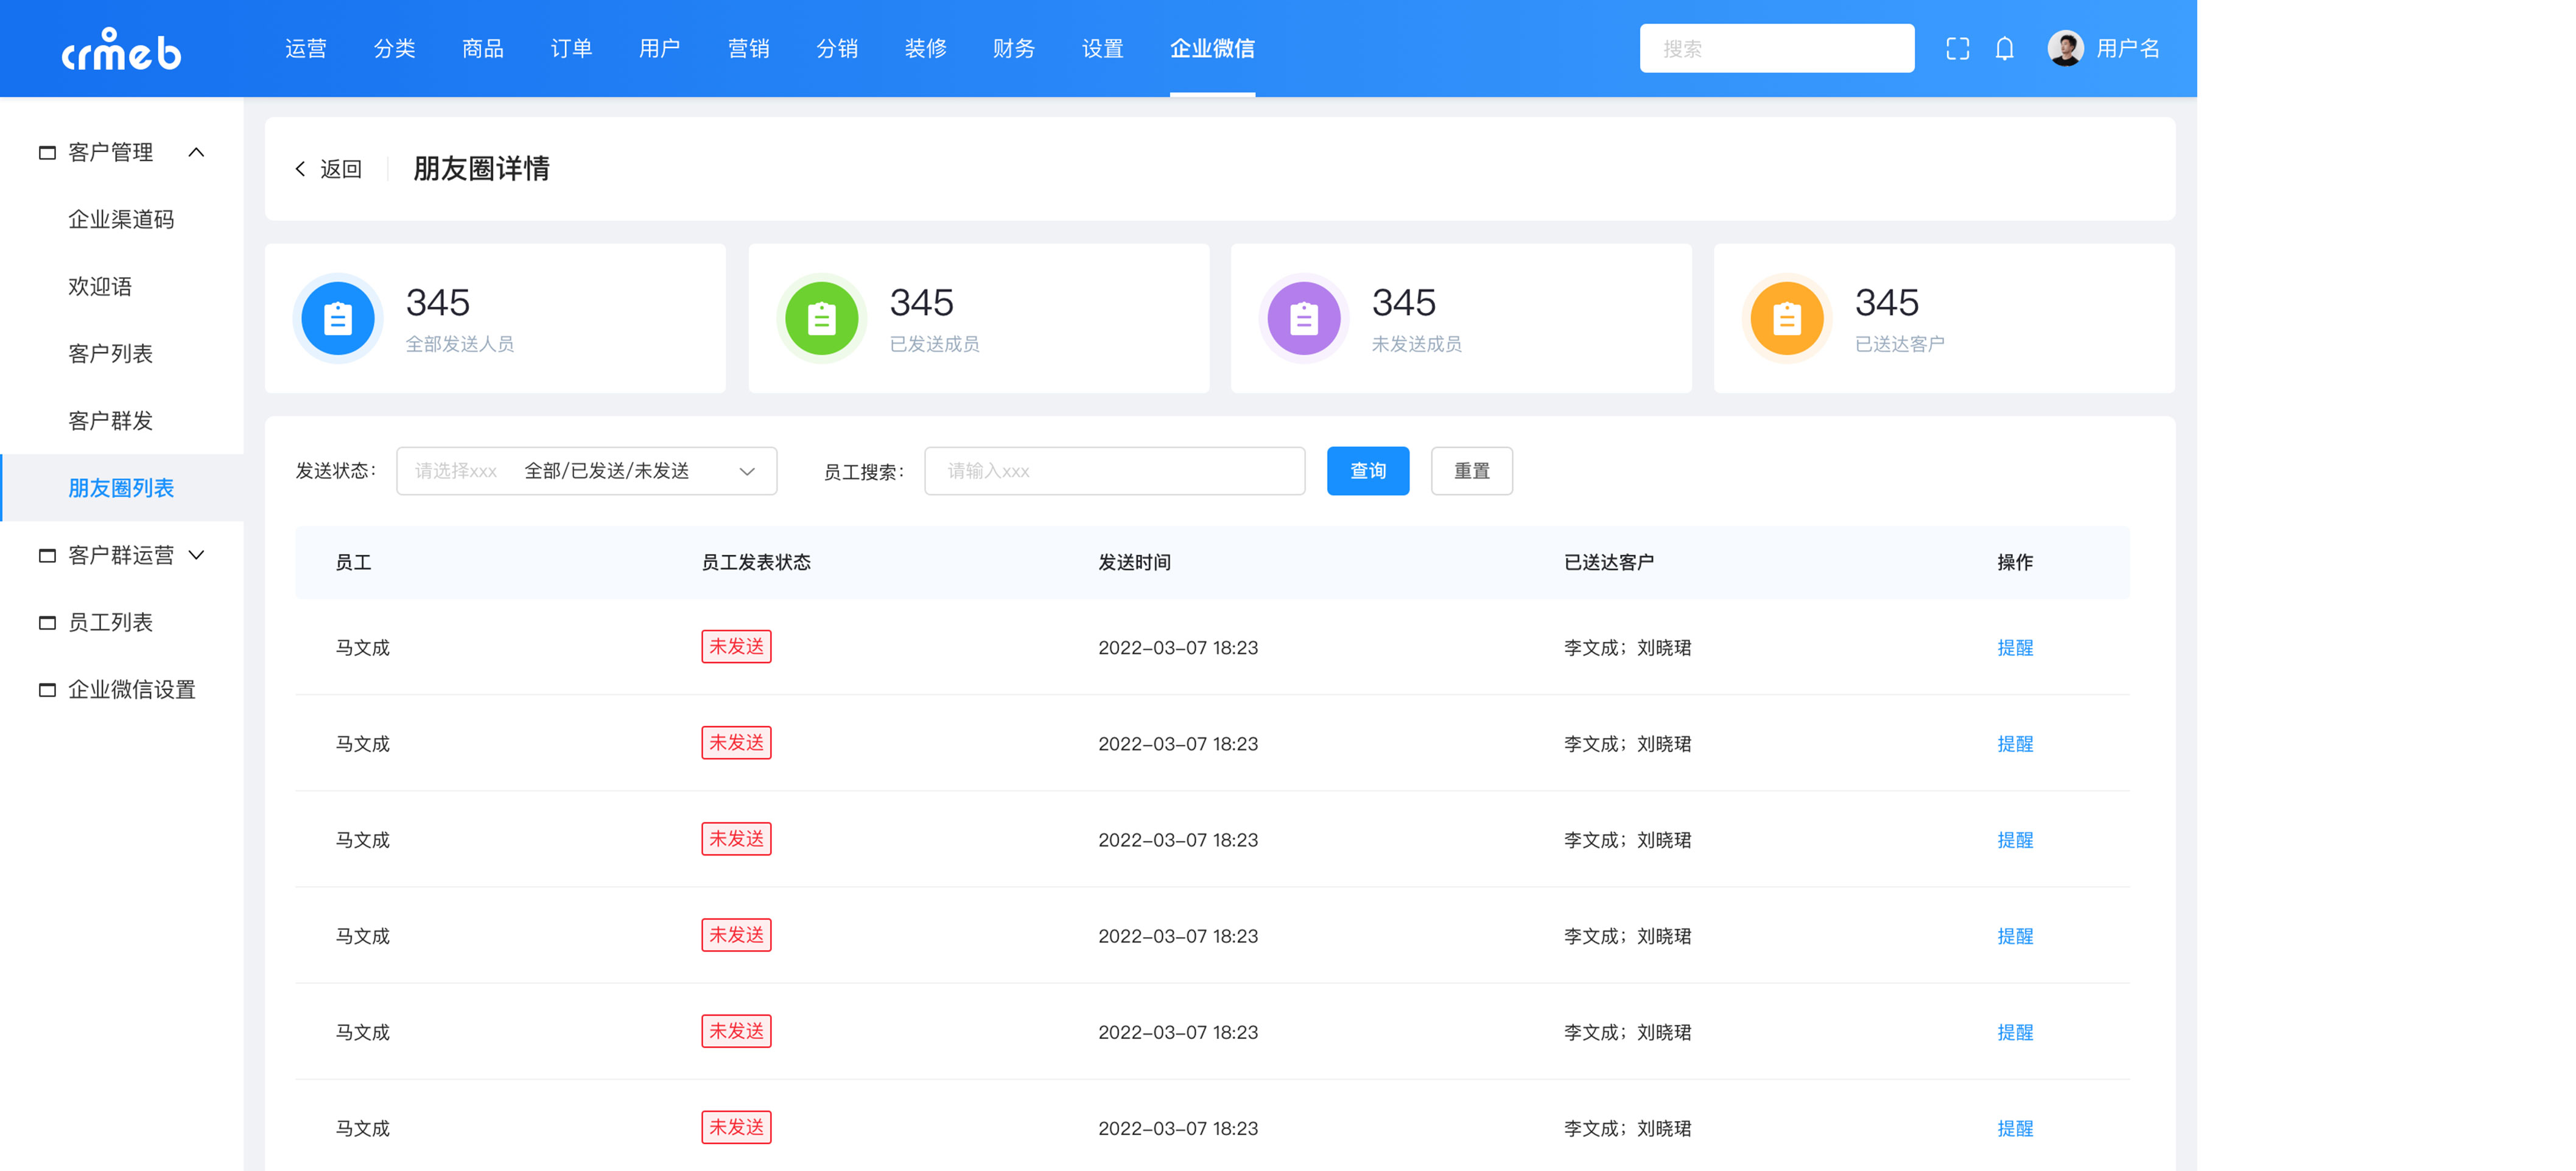The height and width of the screenshot is (1171, 2576).
Task: Click the 重置 button
Action: pos(1472,471)
